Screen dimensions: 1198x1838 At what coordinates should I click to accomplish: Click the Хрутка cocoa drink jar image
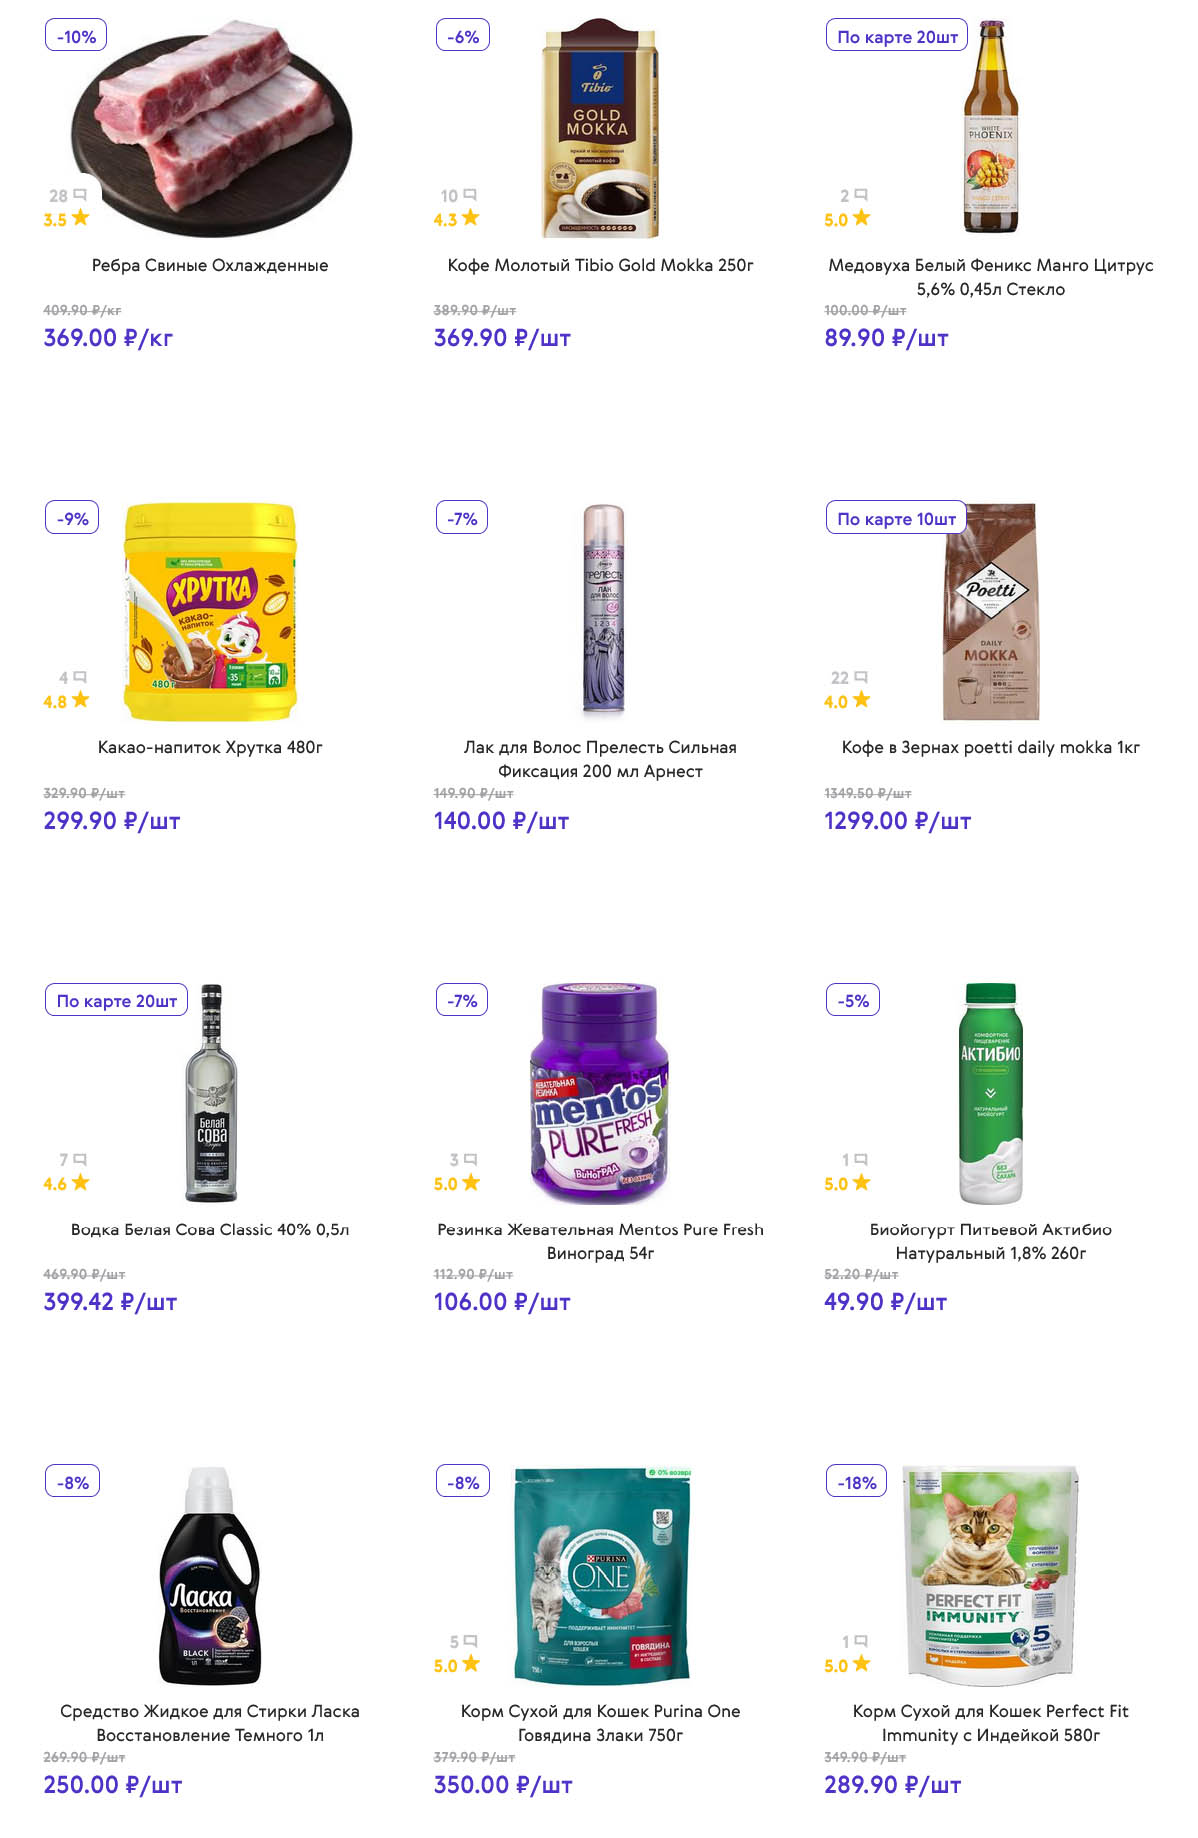(210, 610)
